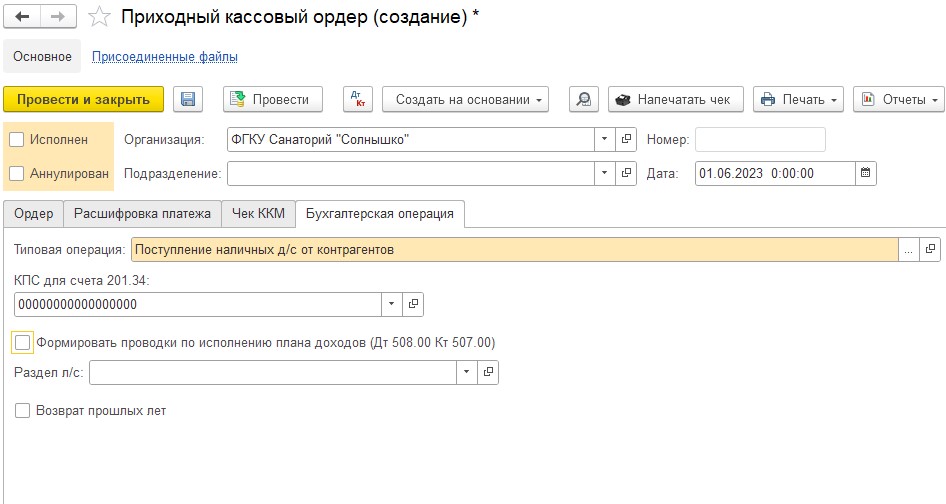The width and height of the screenshot is (946, 504).
Task: Choose Типовая операция with the ellipsis button
Action: click(909, 249)
